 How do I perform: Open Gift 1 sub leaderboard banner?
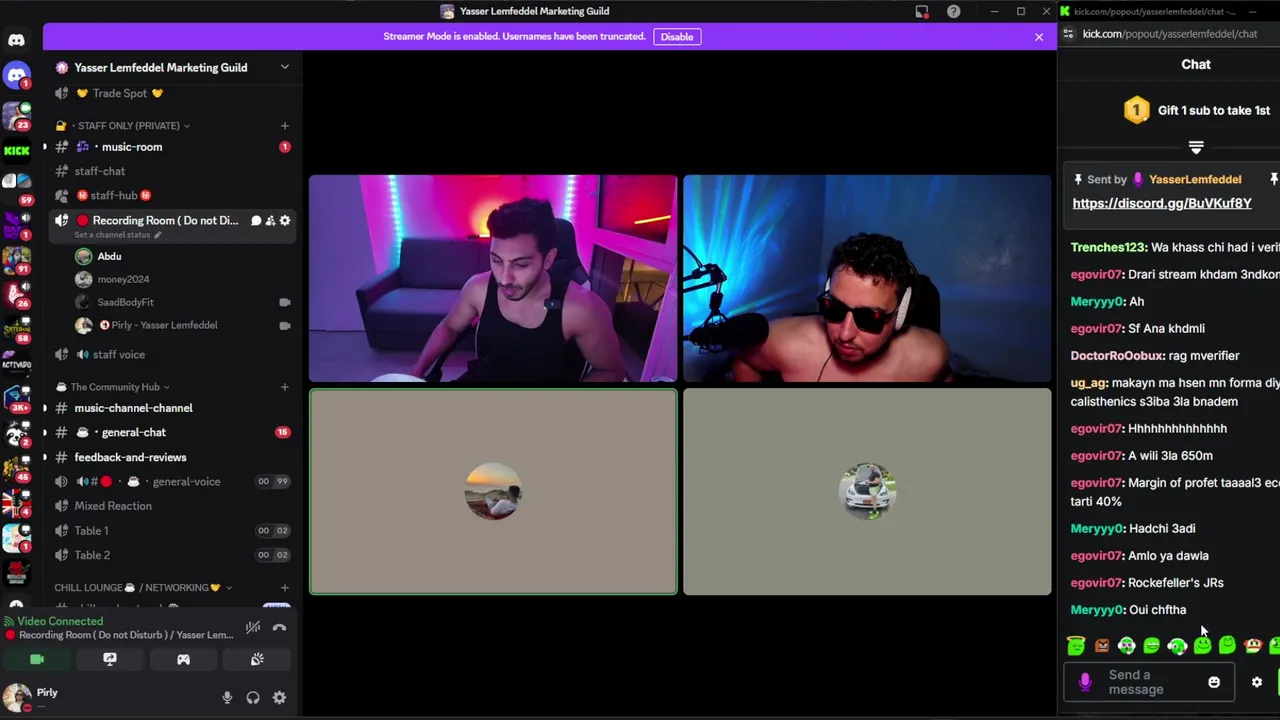tap(1196, 110)
